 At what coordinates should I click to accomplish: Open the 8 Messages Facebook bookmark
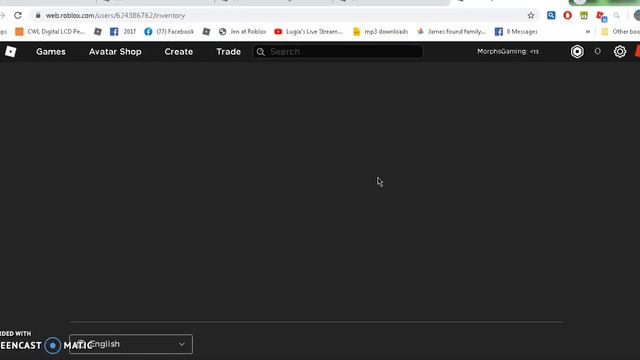tap(516, 31)
